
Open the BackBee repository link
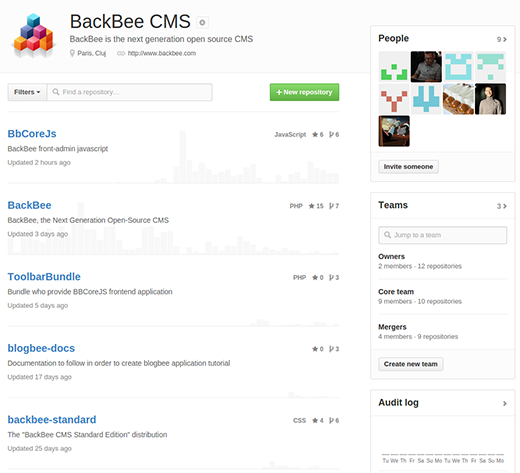point(29,205)
